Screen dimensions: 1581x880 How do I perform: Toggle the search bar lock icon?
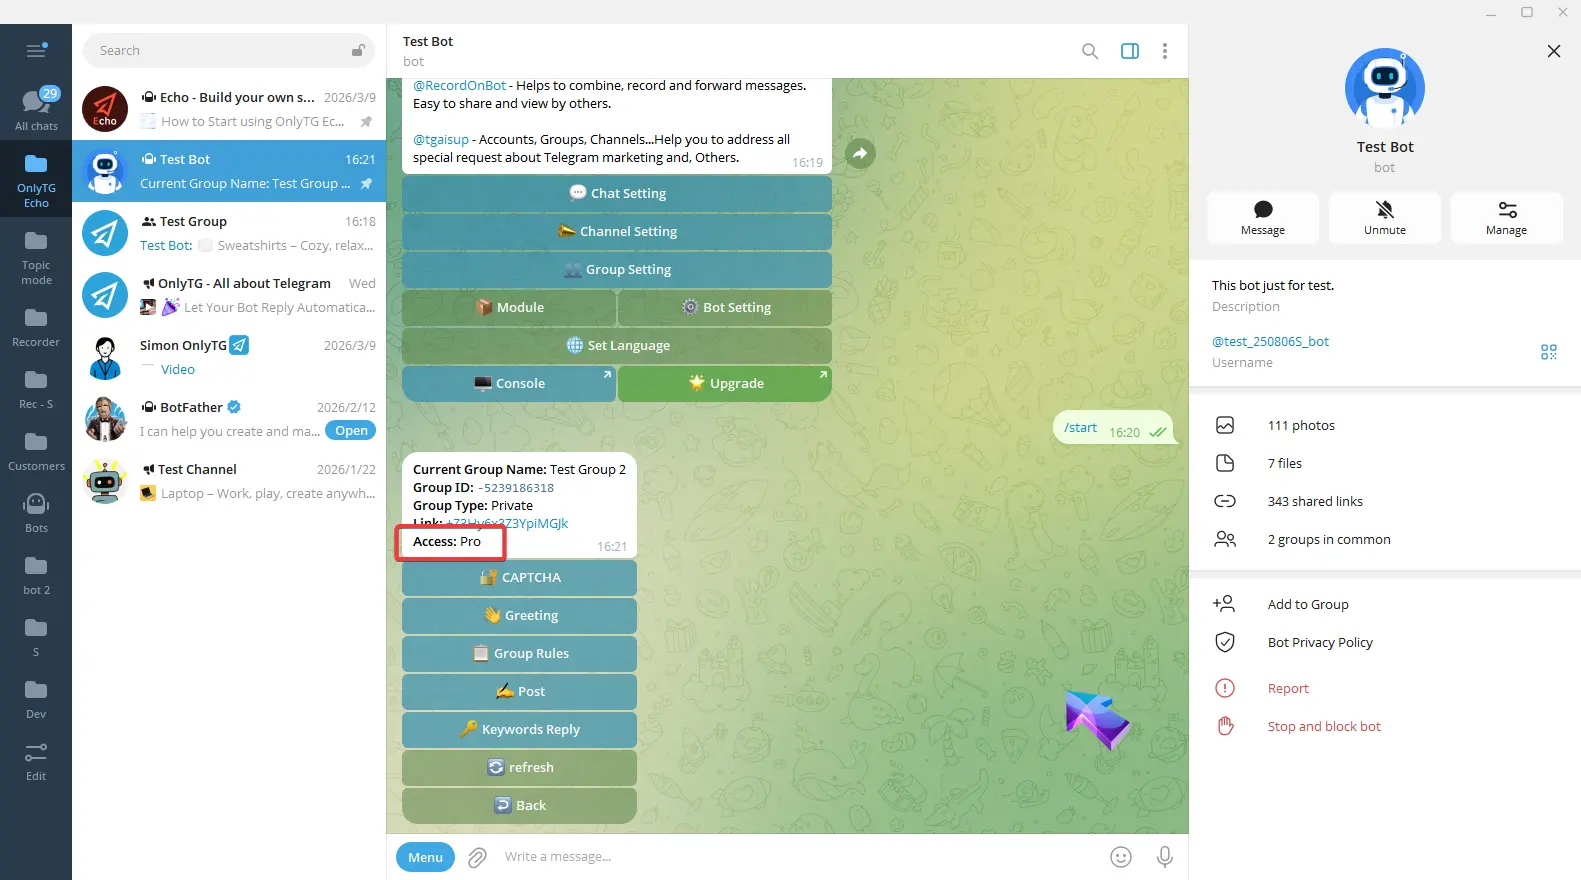tap(358, 51)
